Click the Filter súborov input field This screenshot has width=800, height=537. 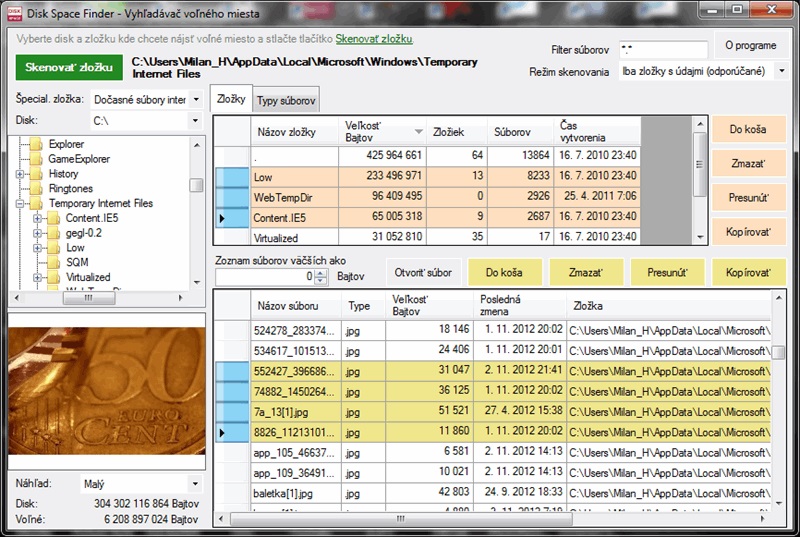click(662, 48)
